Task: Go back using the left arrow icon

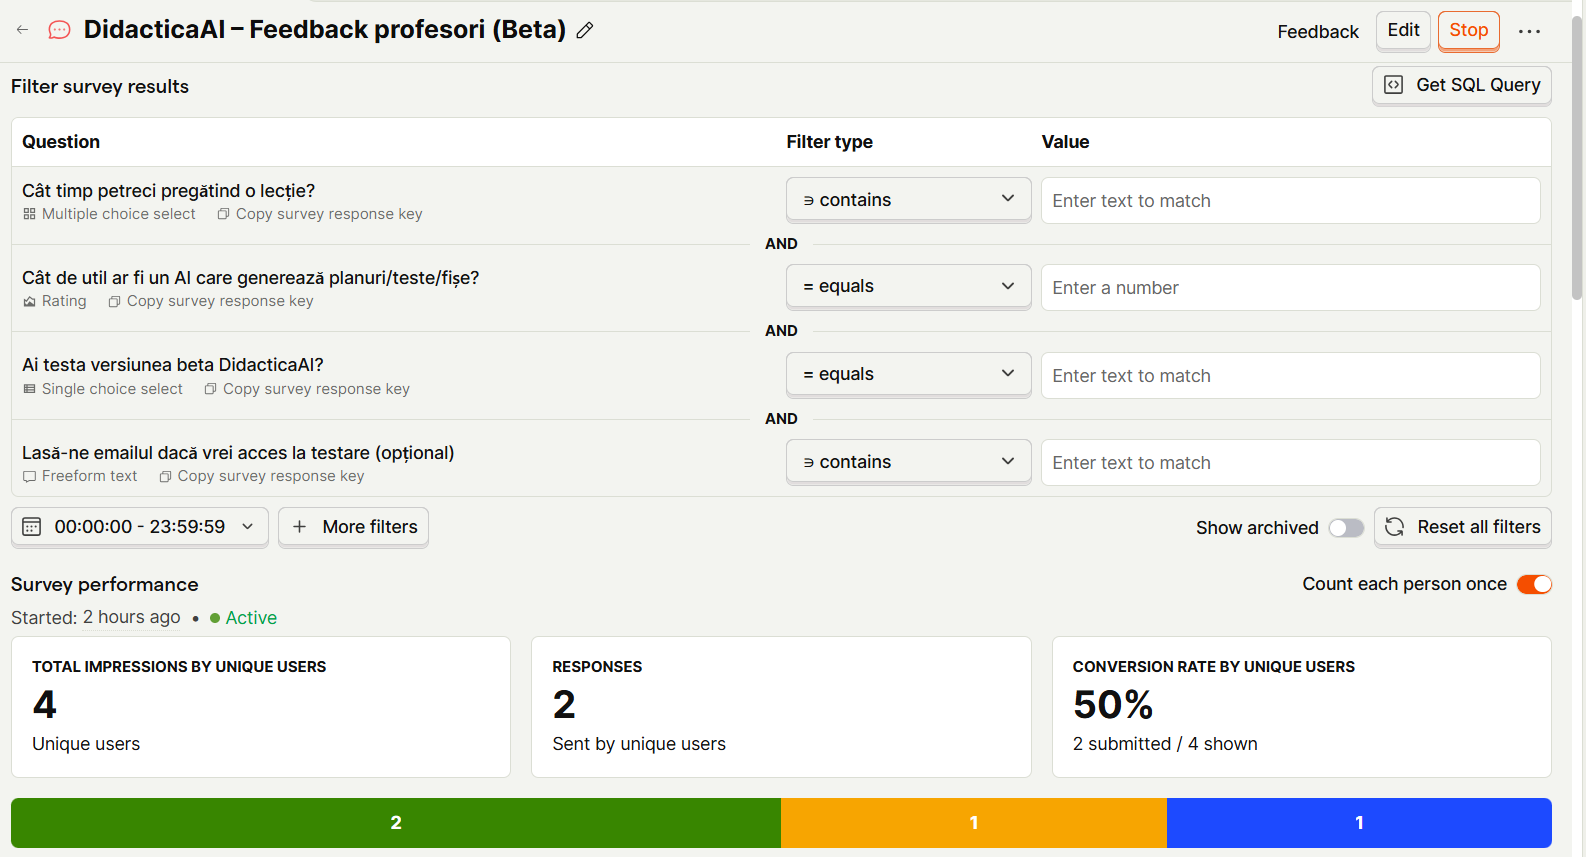Action: [22, 30]
